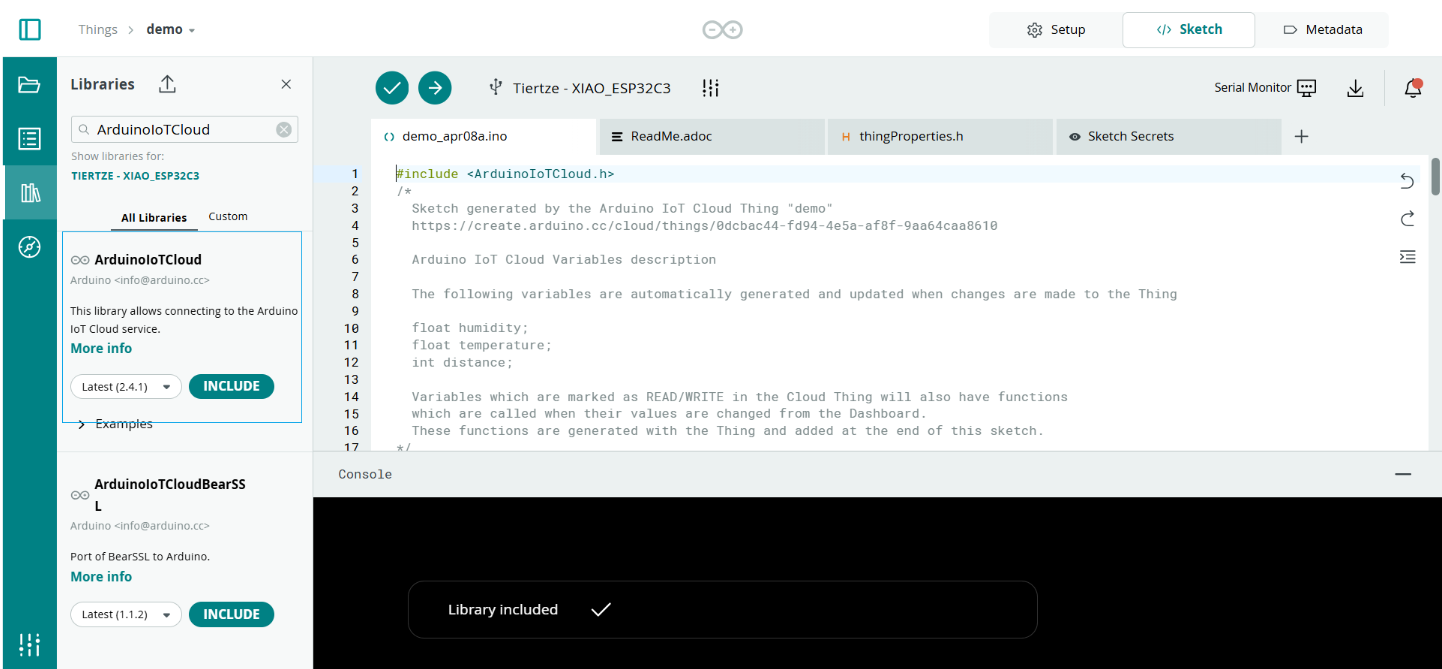Go to Things in the breadcrumb
Image resolution: width=1442 pixels, height=669 pixels.
[x=98, y=30]
